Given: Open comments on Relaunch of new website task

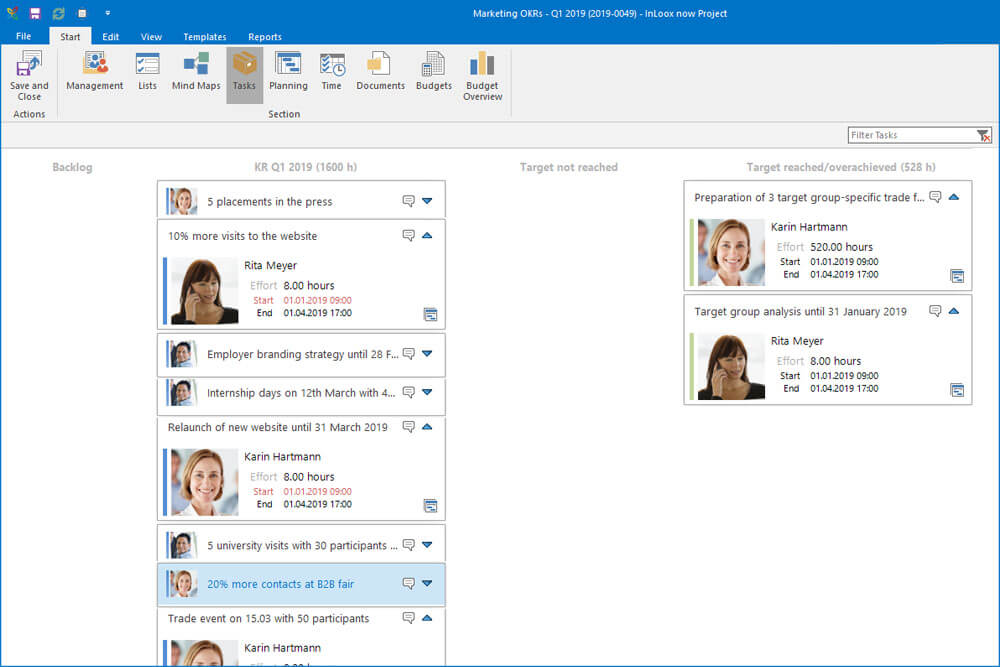Looking at the screenshot, I should coord(408,427).
